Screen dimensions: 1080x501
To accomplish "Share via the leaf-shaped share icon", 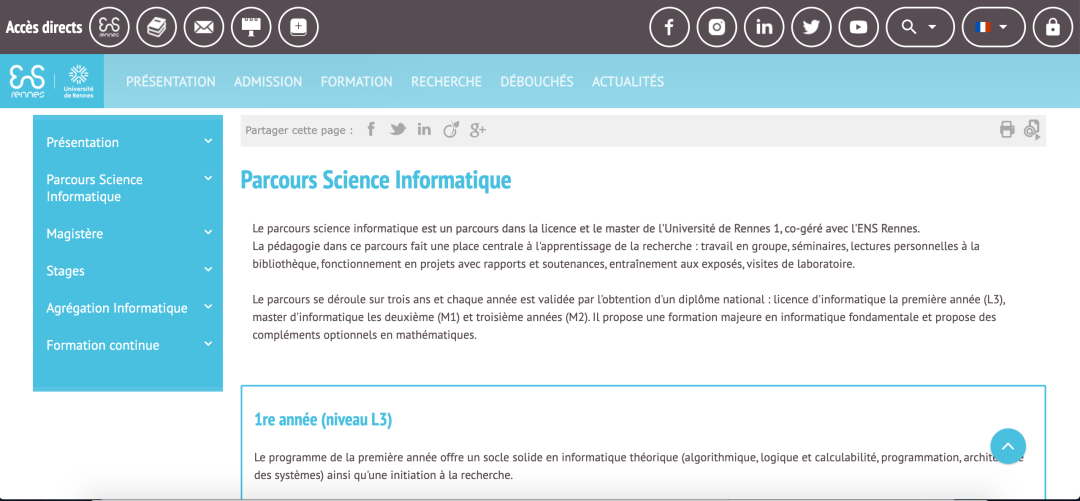I will coord(450,129).
